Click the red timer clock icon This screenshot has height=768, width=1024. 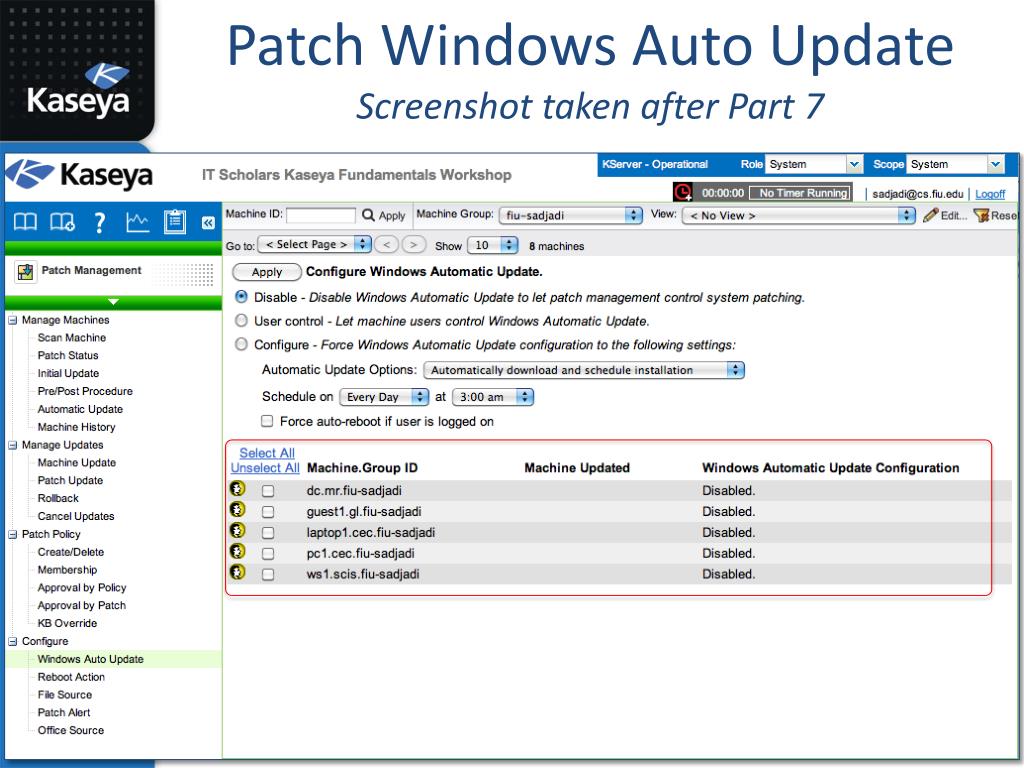(682, 192)
